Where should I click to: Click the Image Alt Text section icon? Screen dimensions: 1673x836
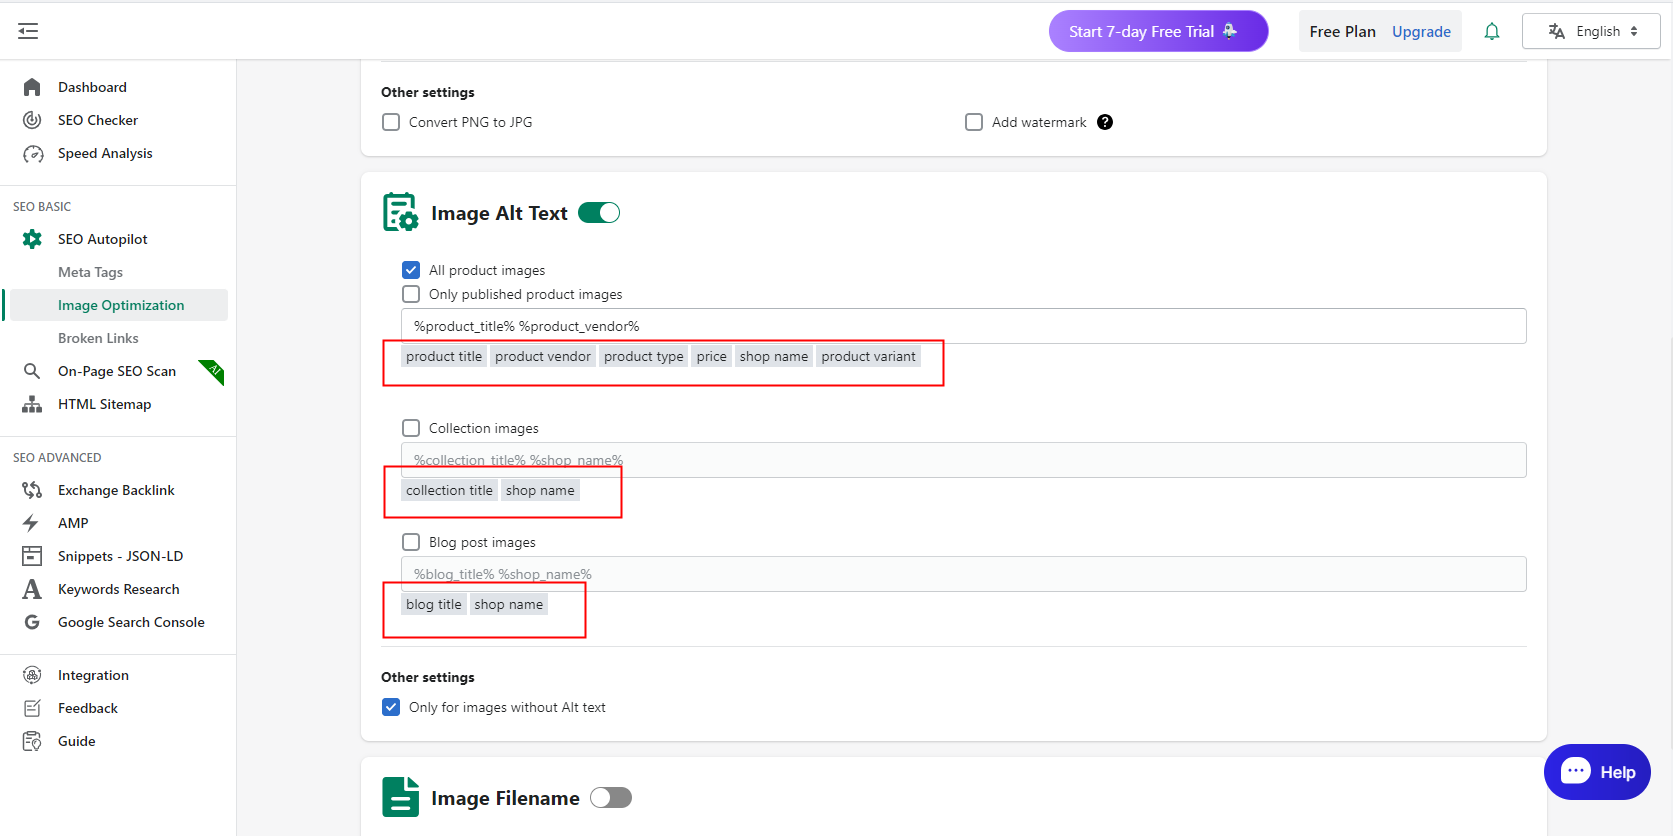click(x=401, y=212)
